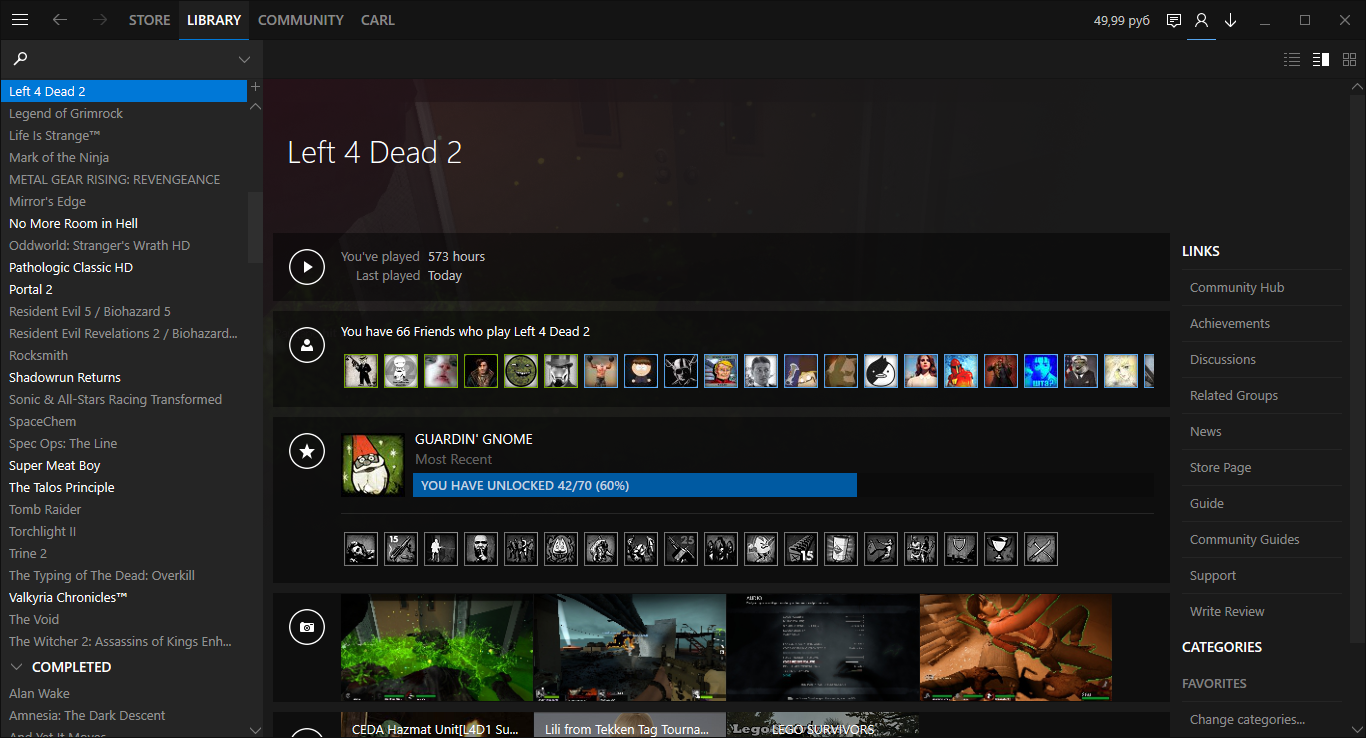Open the Guide link
This screenshot has height=738, width=1366.
(1207, 504)
